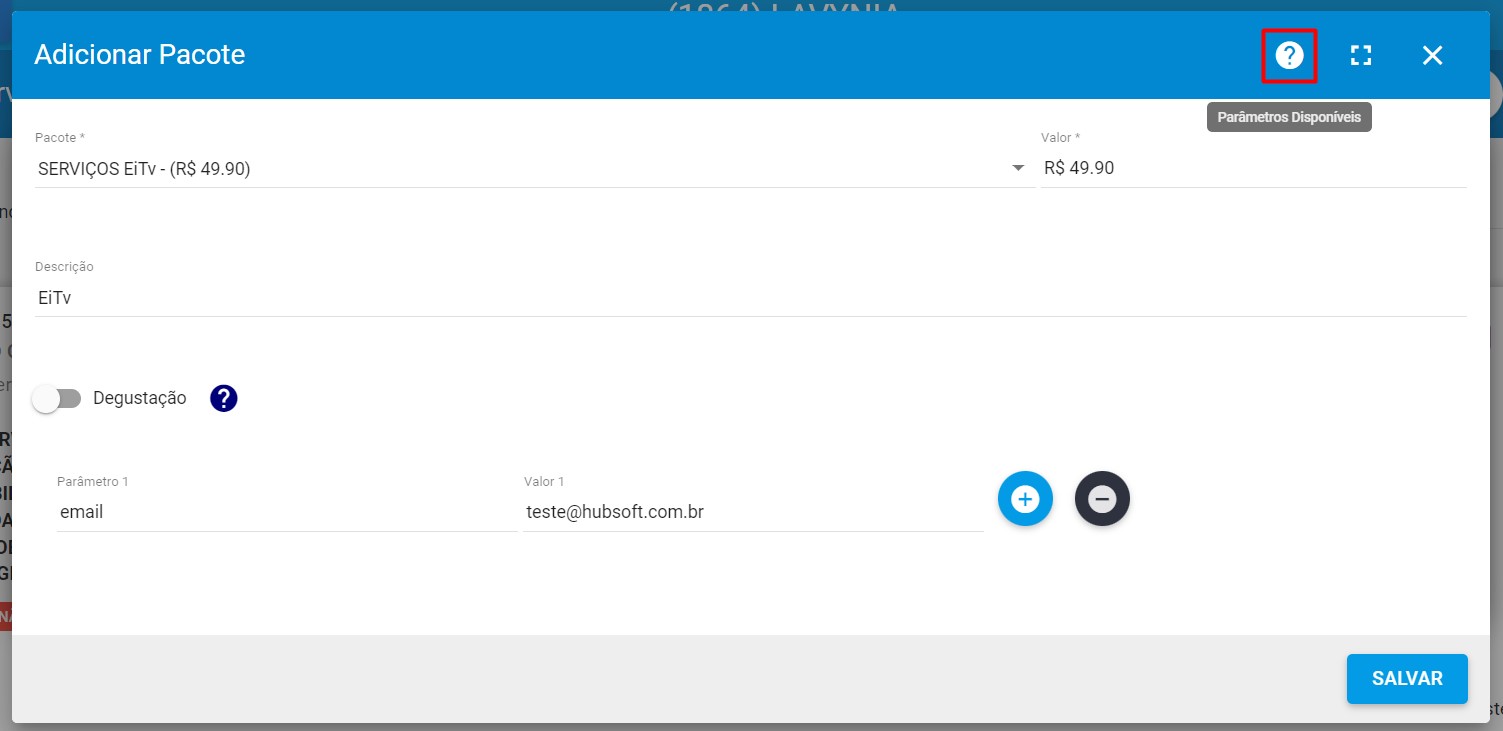Expand the dialog to fullscreen

click(x=1361, y=56)
